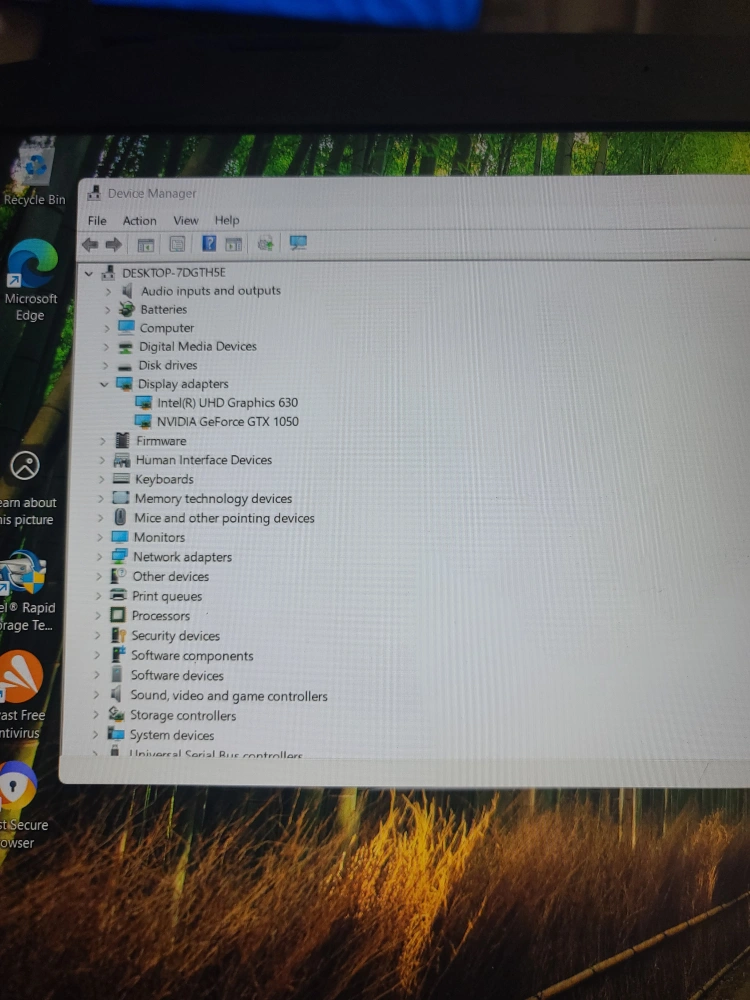750x1000 pixels.
Task: Click the Forward arrow in toolbar
Action: [x=113, y=244]
